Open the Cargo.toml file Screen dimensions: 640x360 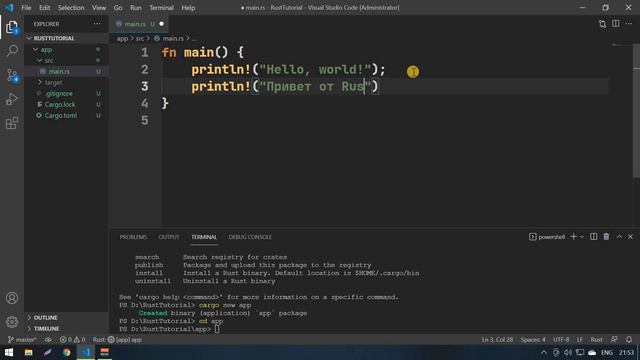[67, 116]
